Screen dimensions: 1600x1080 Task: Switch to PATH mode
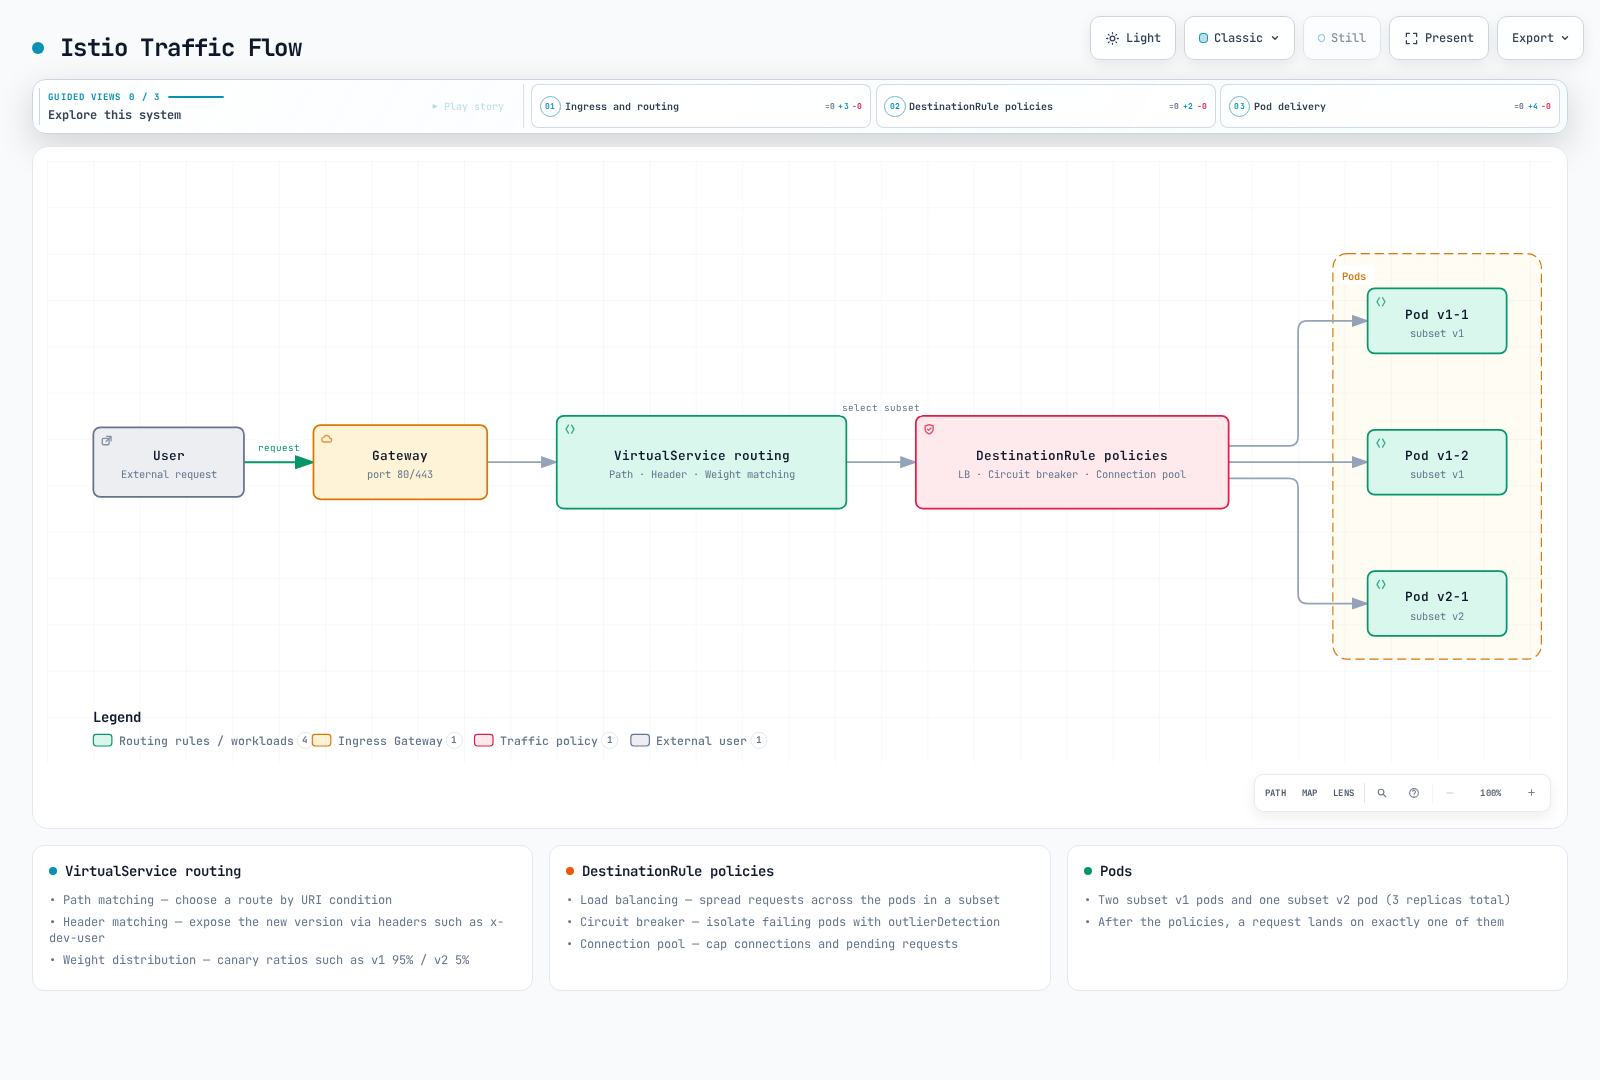click(x=1276, y=793)
